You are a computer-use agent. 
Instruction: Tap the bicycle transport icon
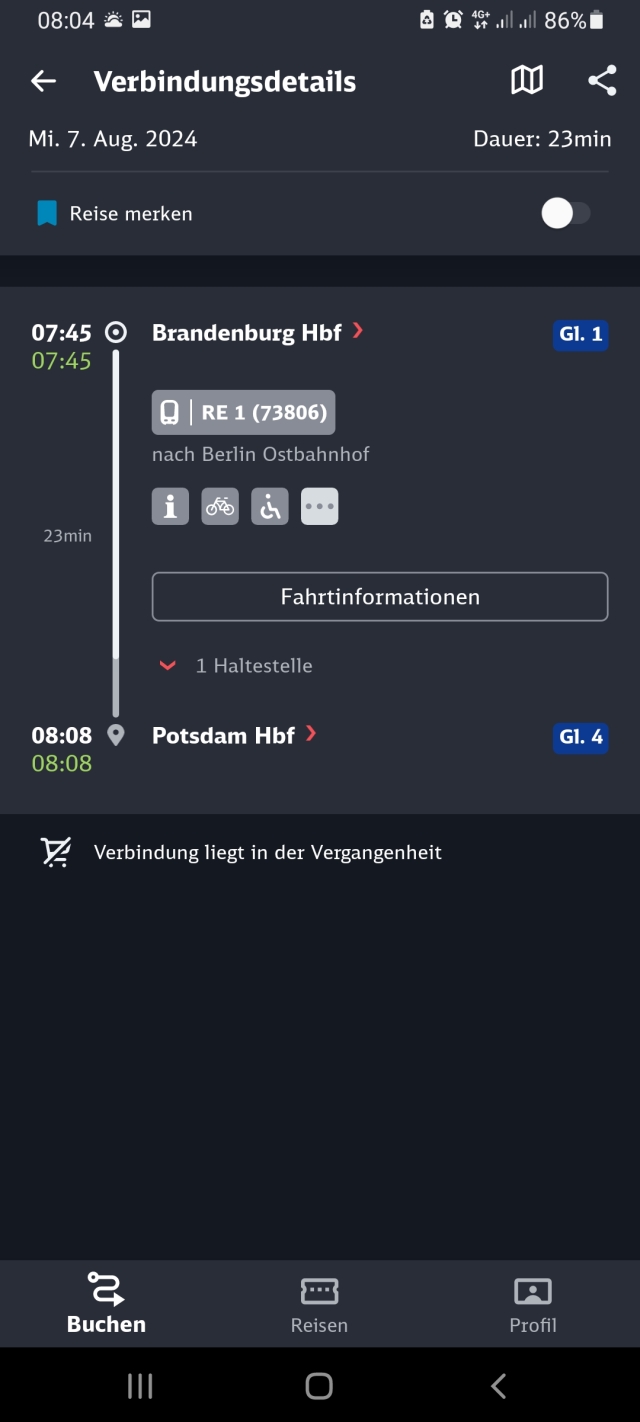tap(220, 506)
